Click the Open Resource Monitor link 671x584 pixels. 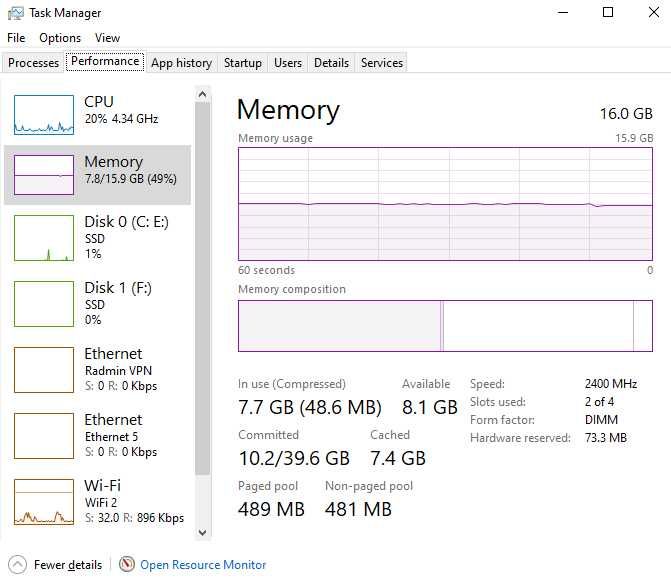coord(203,565)
